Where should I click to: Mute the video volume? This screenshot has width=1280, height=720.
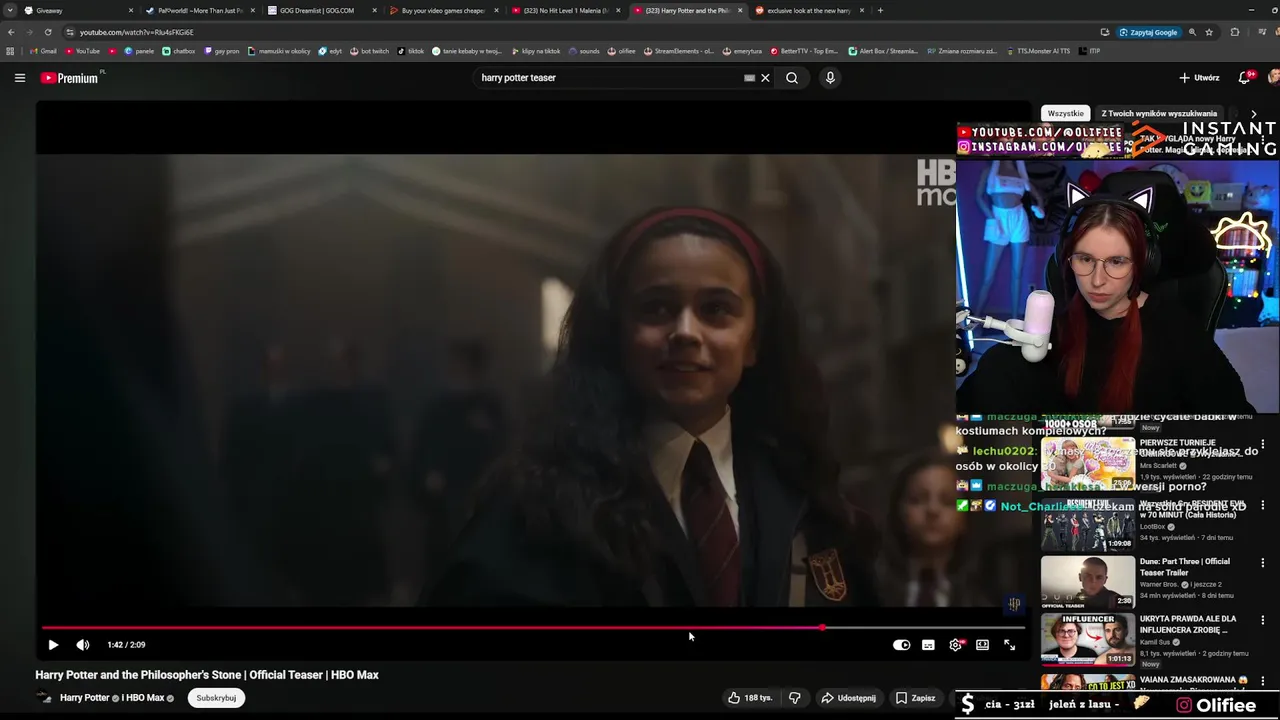point(83,645)
